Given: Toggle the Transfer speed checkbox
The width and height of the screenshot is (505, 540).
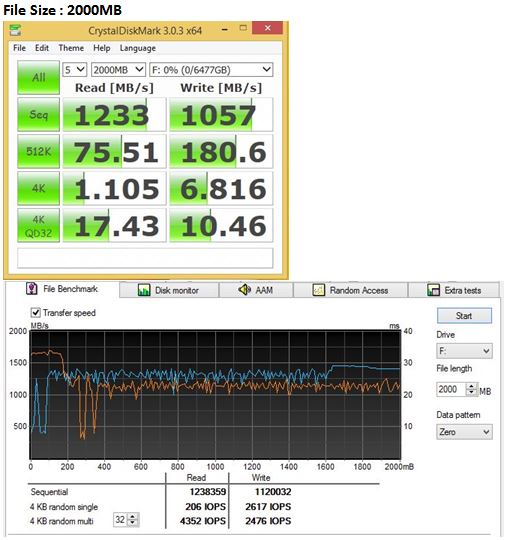Looking at the screenshot, I should [x=35, y=312].
